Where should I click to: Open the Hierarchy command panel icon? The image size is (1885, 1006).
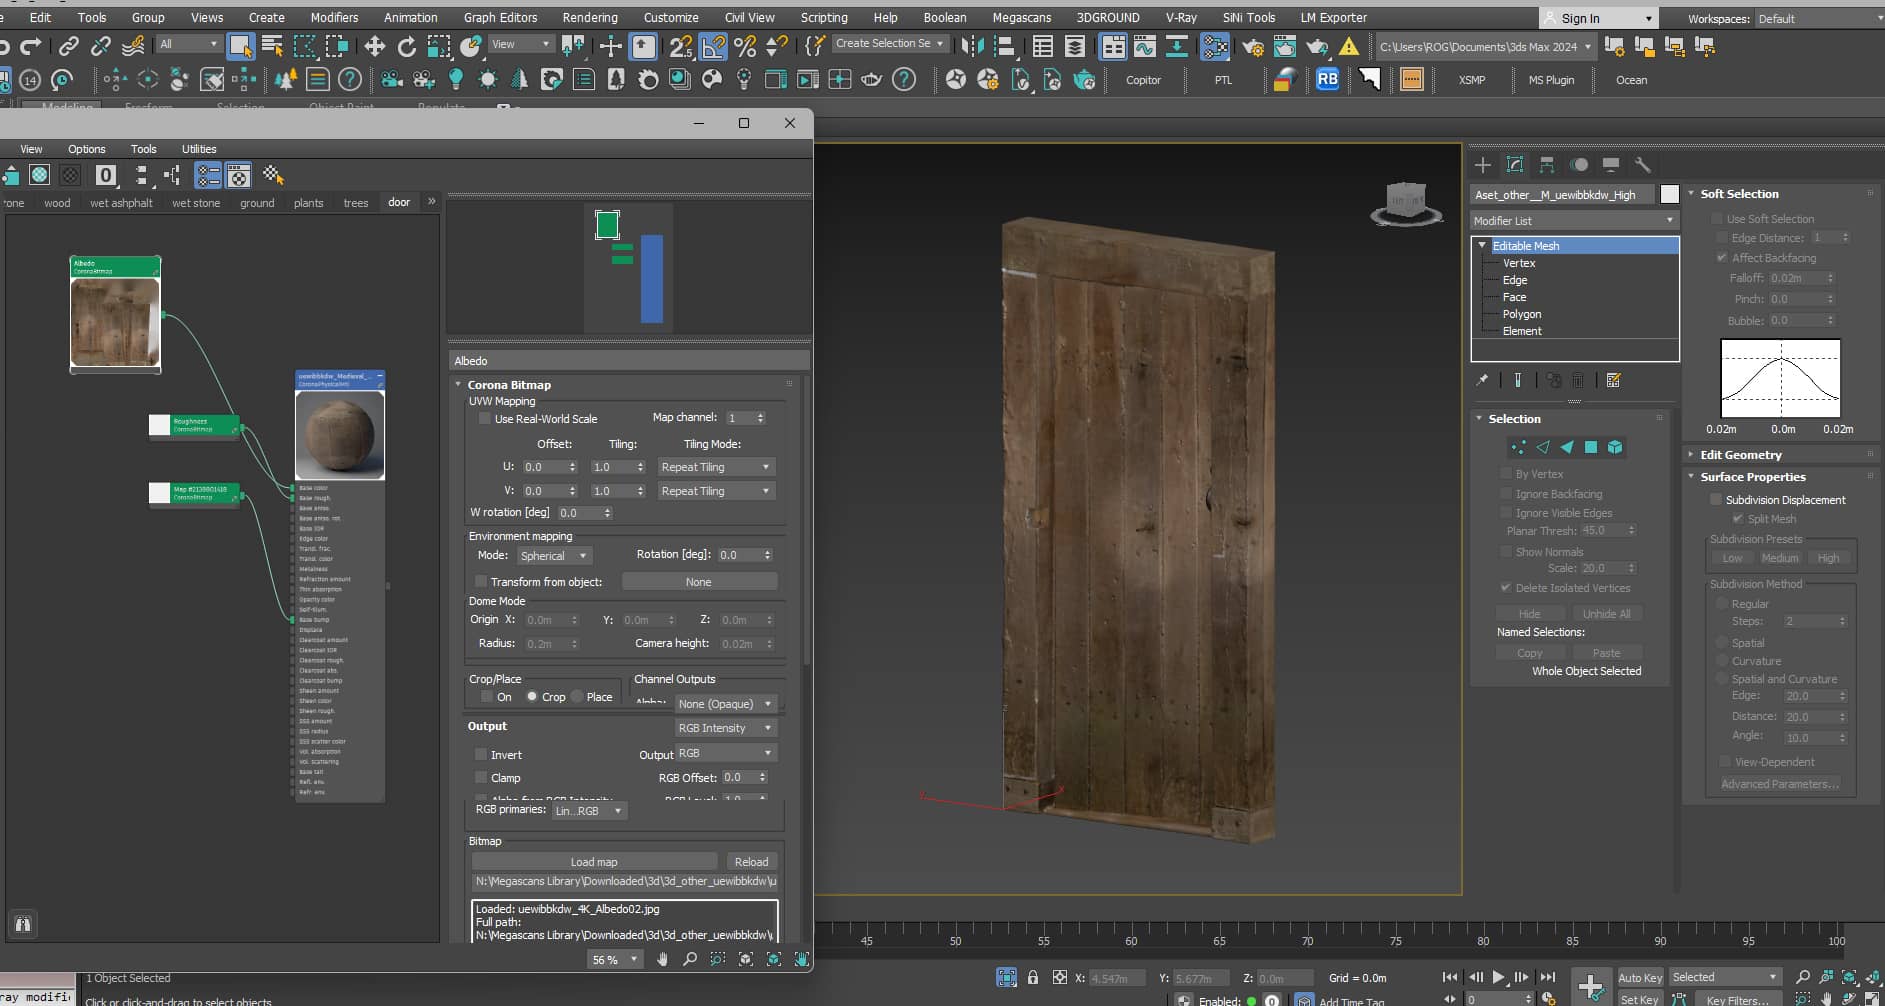[x=1547, y=165]
